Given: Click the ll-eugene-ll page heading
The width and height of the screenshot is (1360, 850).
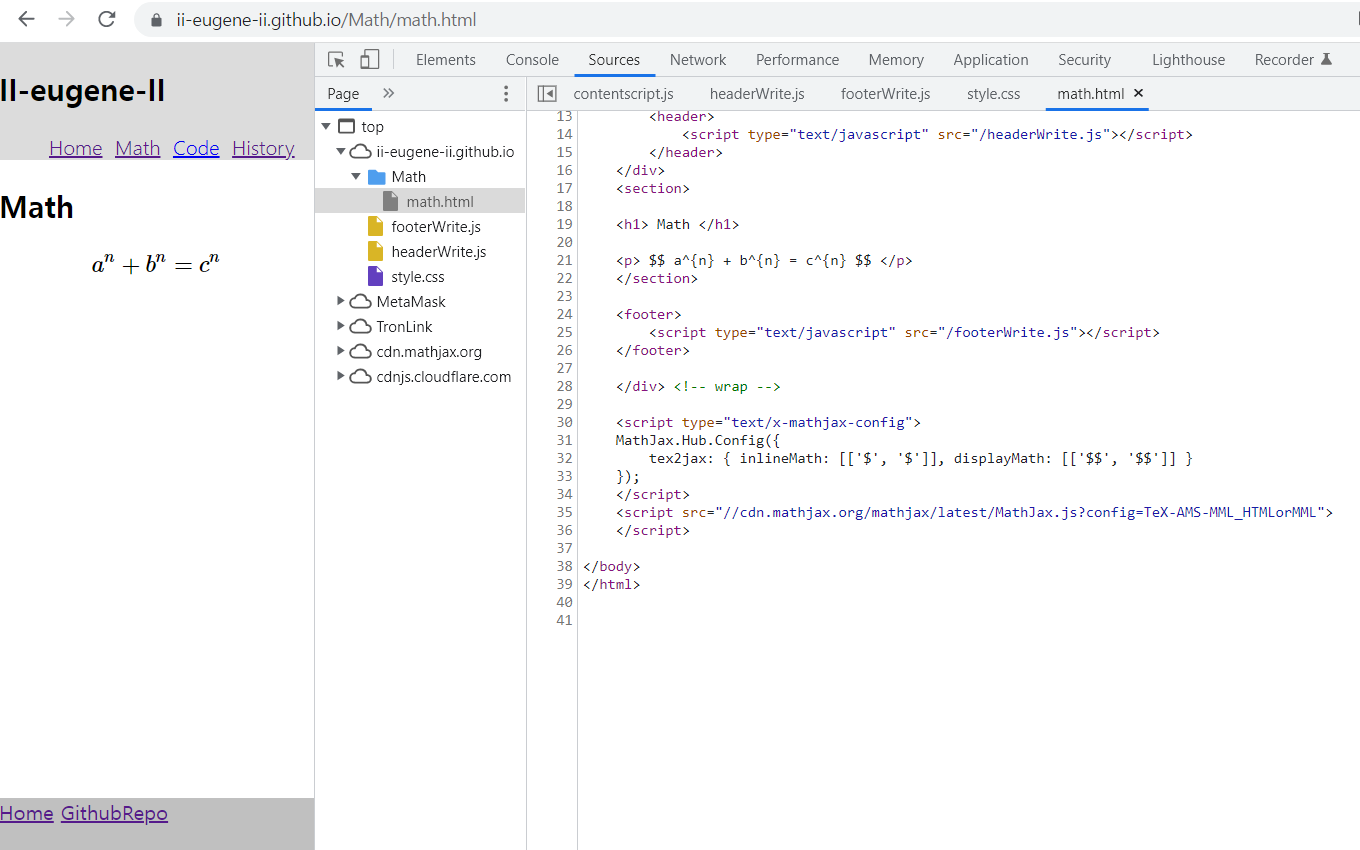Looking at the screenshot, I should pos(83,91).
